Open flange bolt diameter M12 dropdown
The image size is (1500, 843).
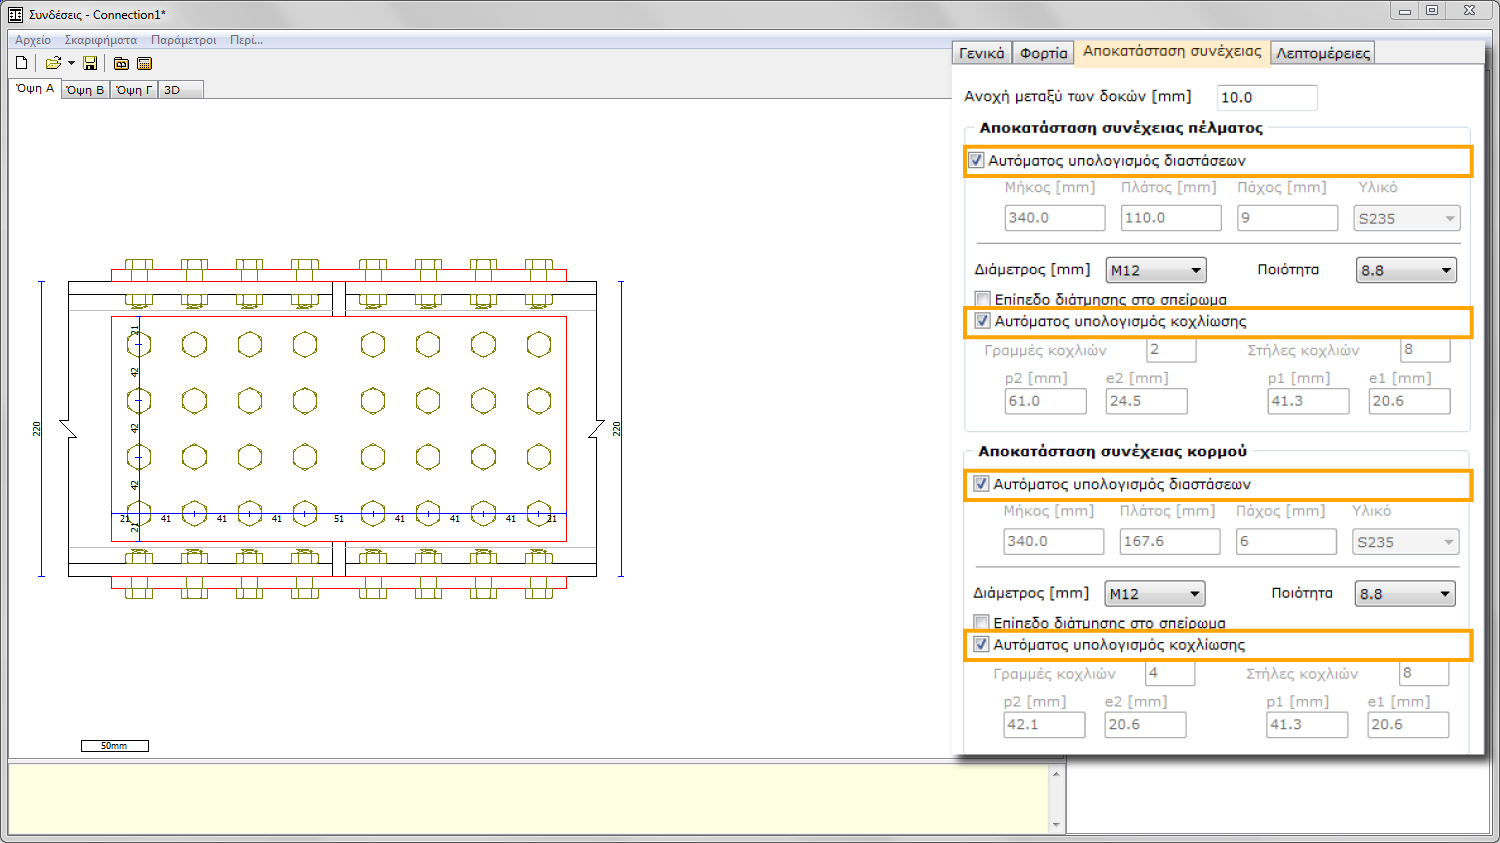click(1156, 270)
